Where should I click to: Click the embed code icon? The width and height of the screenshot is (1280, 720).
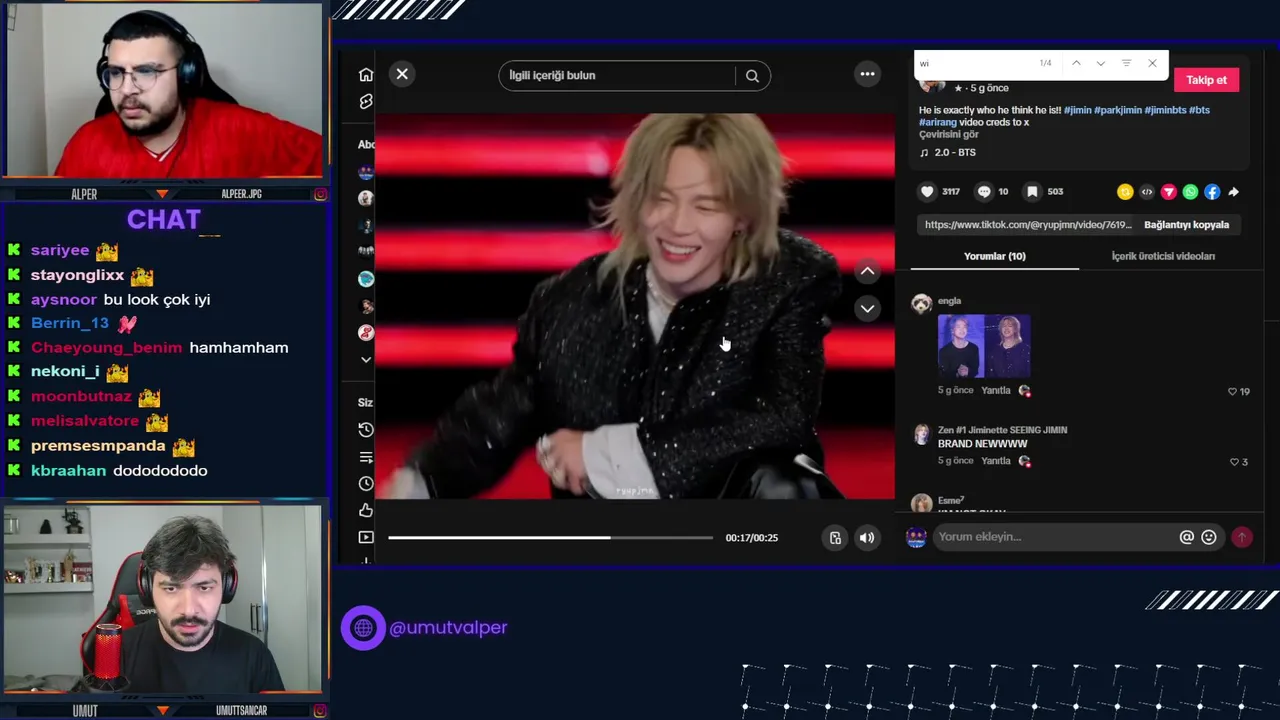click(1147, 192)
